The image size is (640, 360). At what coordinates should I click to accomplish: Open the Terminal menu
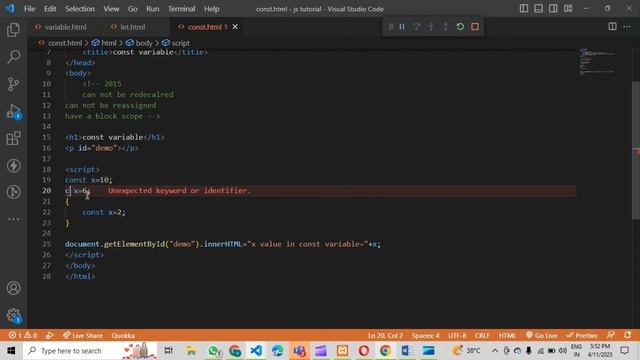click(x=182, y=9)
